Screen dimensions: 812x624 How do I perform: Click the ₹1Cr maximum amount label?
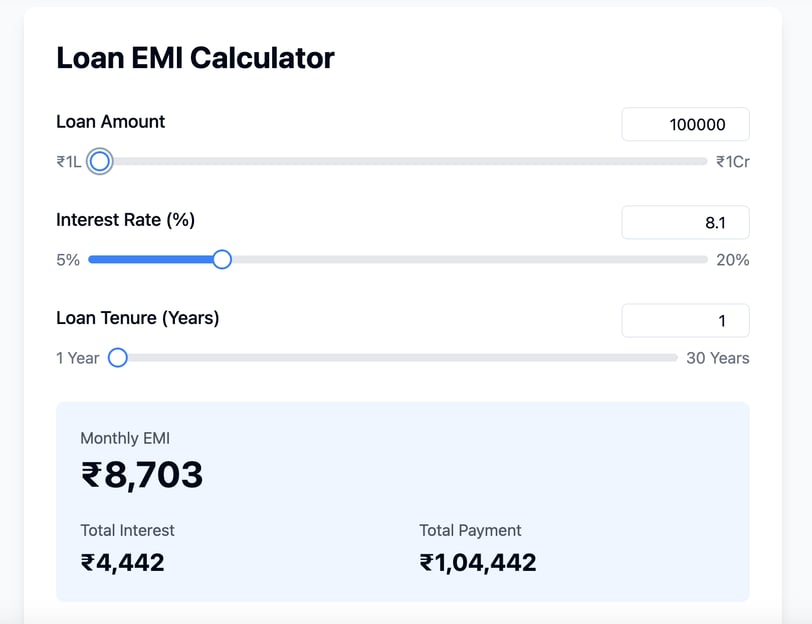pos(732,161)
